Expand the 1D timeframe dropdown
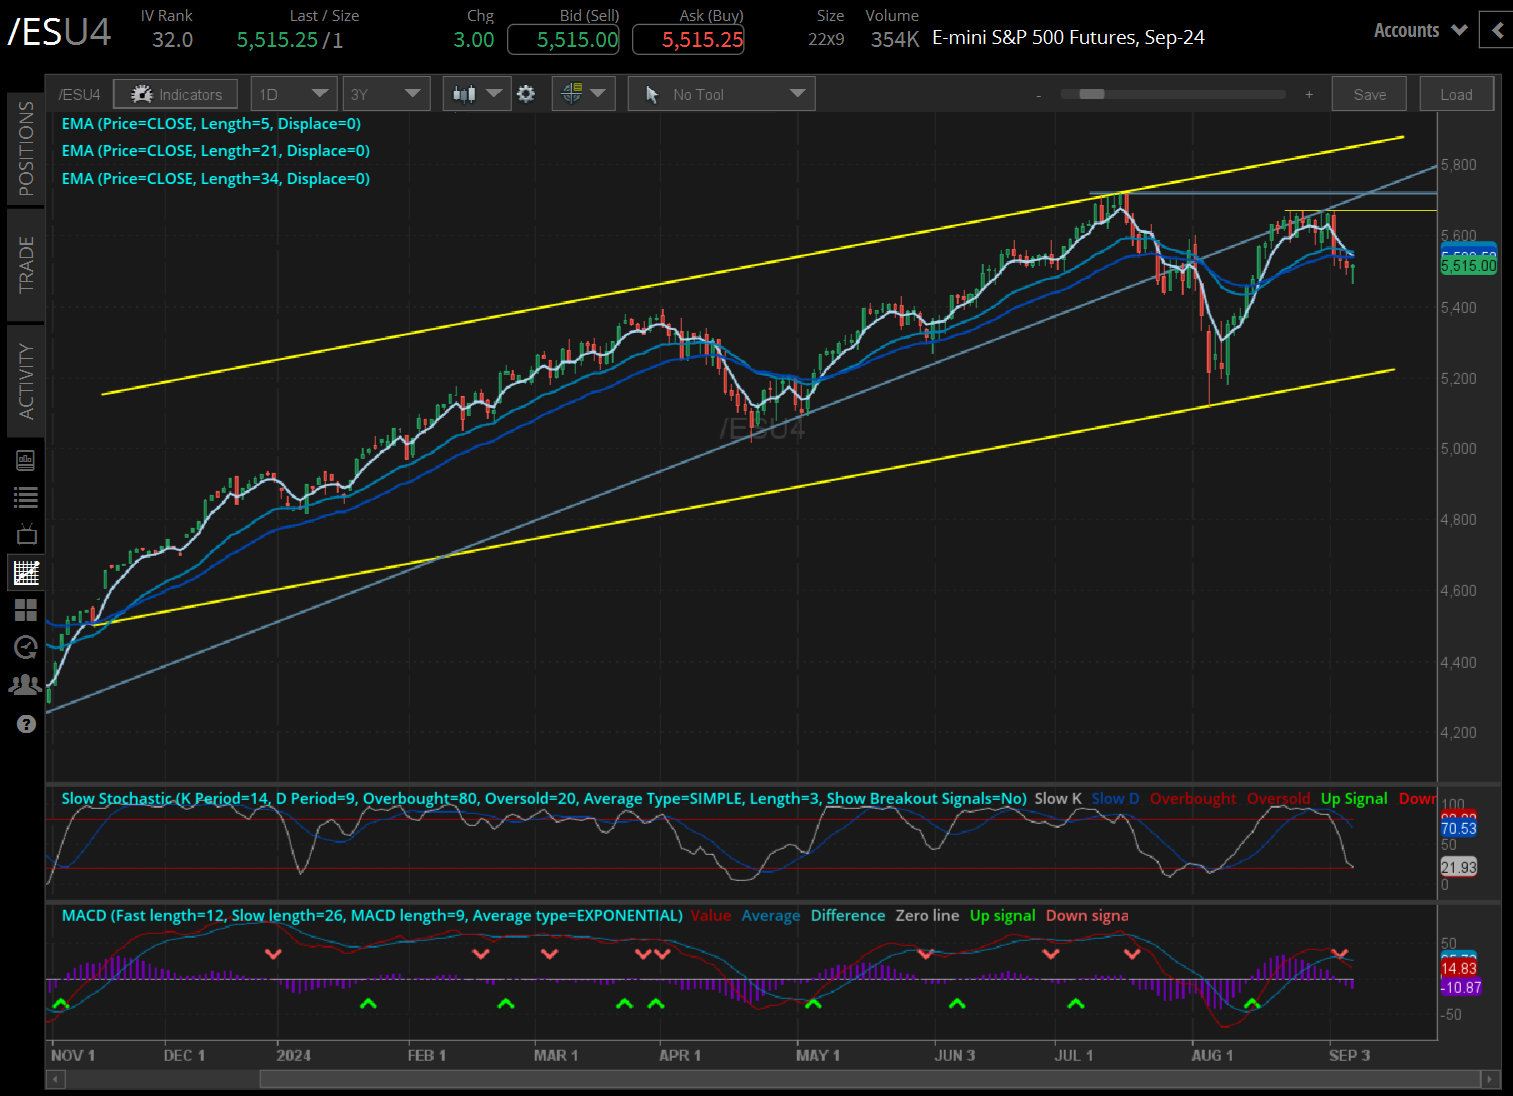 coord(293,93)
